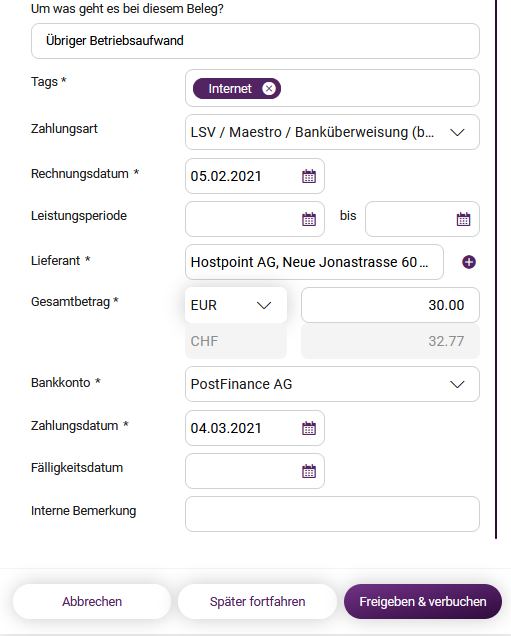Image resolution: width=511 pixels, height=636 pixels.
Task: Cancel with the Abbrechen button
Action: pyautogui.click(x=92, y=602)
